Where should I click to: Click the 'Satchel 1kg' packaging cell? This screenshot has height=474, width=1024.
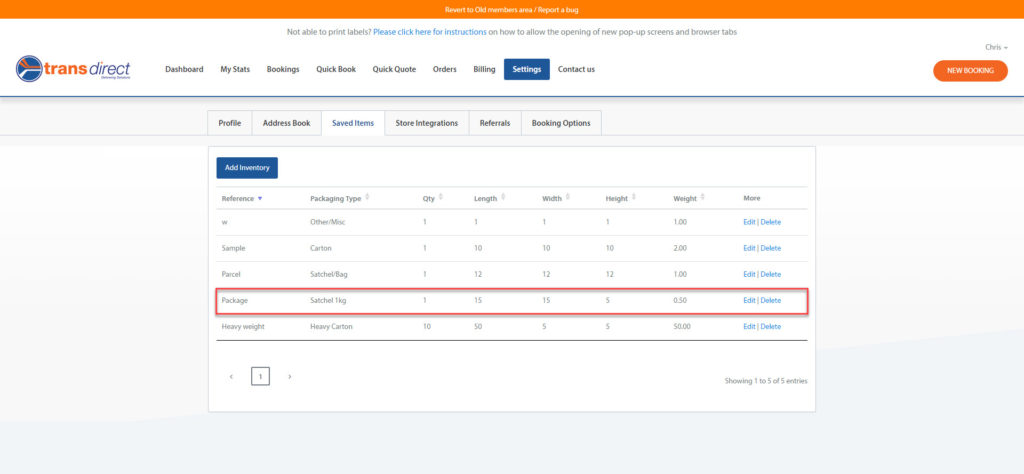330,300
